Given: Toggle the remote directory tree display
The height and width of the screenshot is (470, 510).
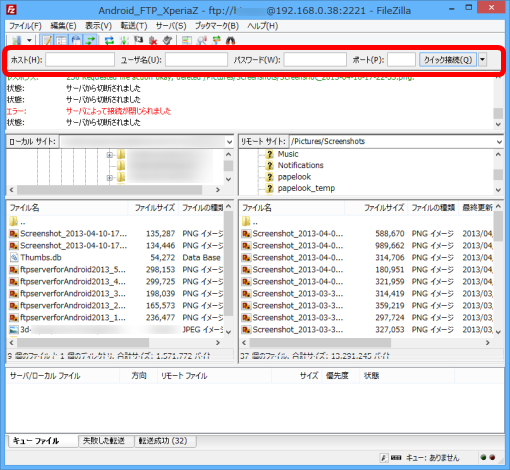Looking at the screenshot, I should (x=76, y=41).
